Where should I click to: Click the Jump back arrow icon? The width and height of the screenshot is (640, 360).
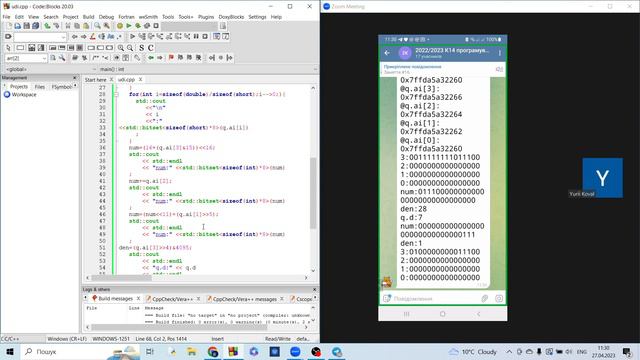coord(75,36)
